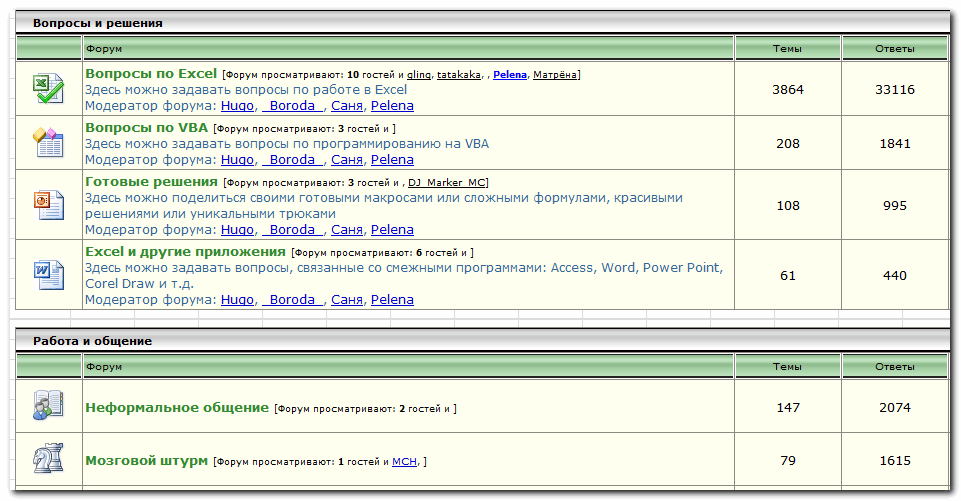The height and width of the screenshot is (501, 961).
Task: Click the Excel checkmark forum icon
Action: [48, 89]
